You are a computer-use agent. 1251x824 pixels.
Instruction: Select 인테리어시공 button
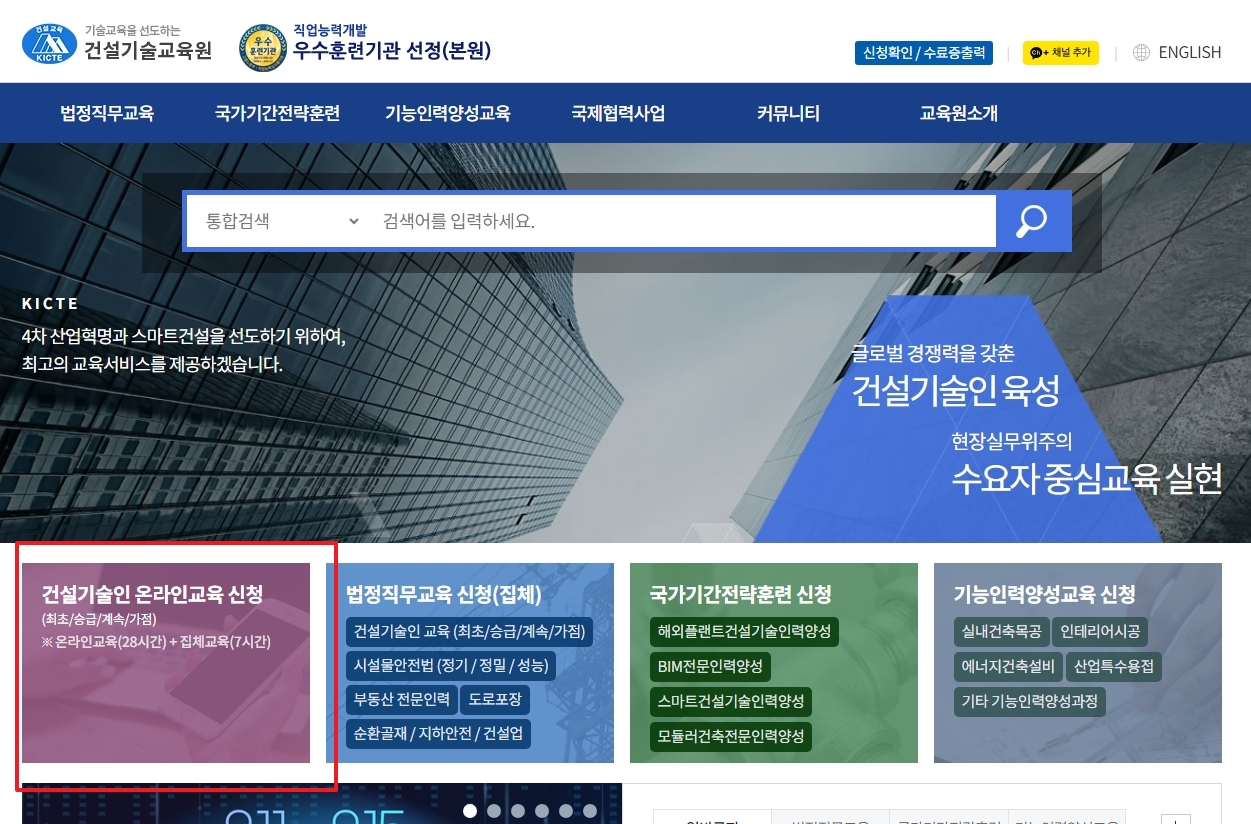point(1100,632)
